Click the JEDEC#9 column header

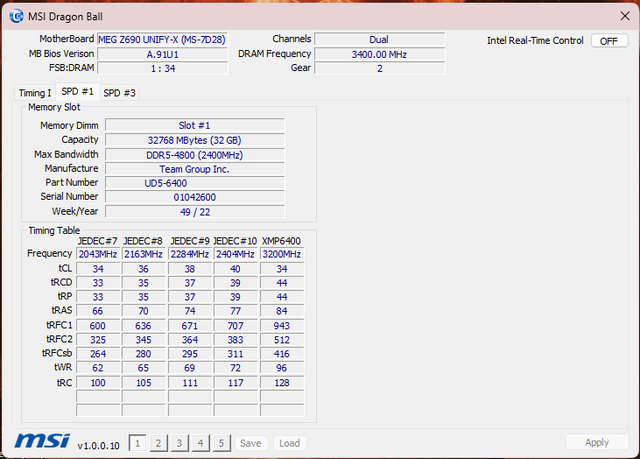pos(190,241)
